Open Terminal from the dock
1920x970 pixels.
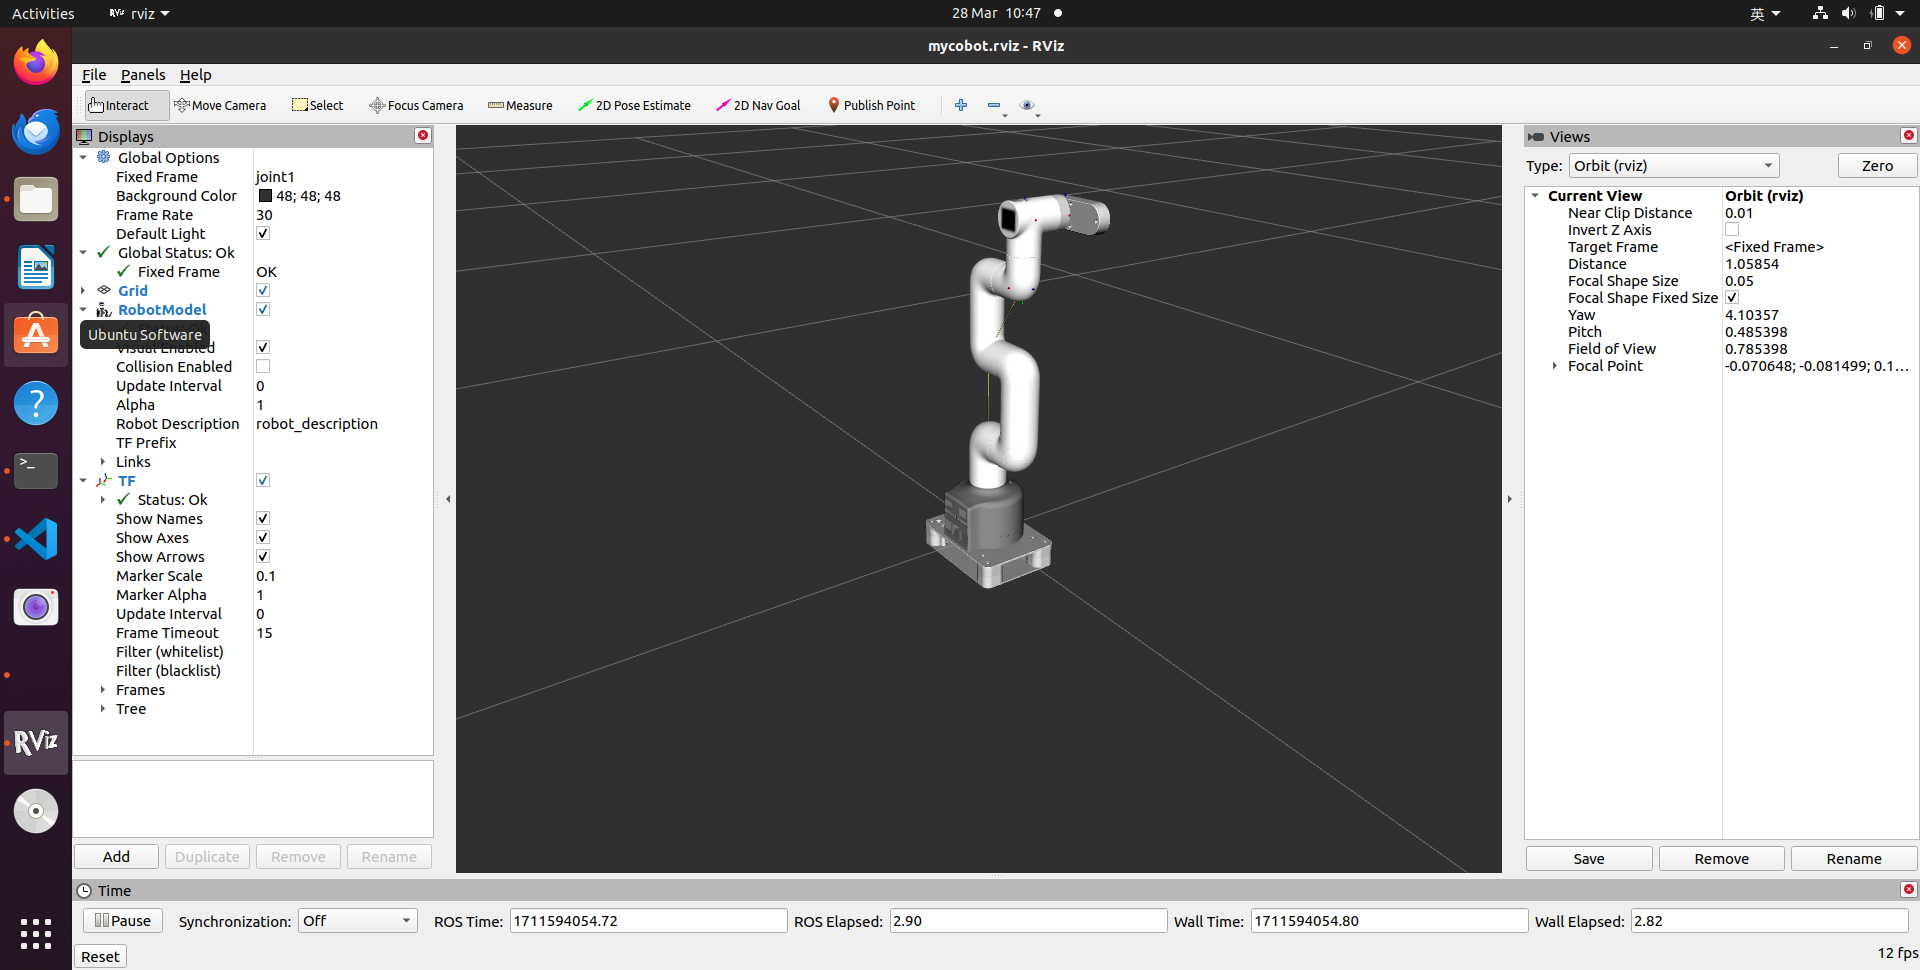pyautogui.click(x=36, y=471)
